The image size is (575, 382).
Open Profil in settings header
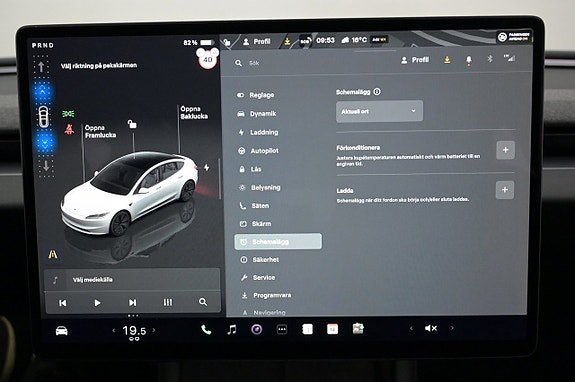point(415,60)
